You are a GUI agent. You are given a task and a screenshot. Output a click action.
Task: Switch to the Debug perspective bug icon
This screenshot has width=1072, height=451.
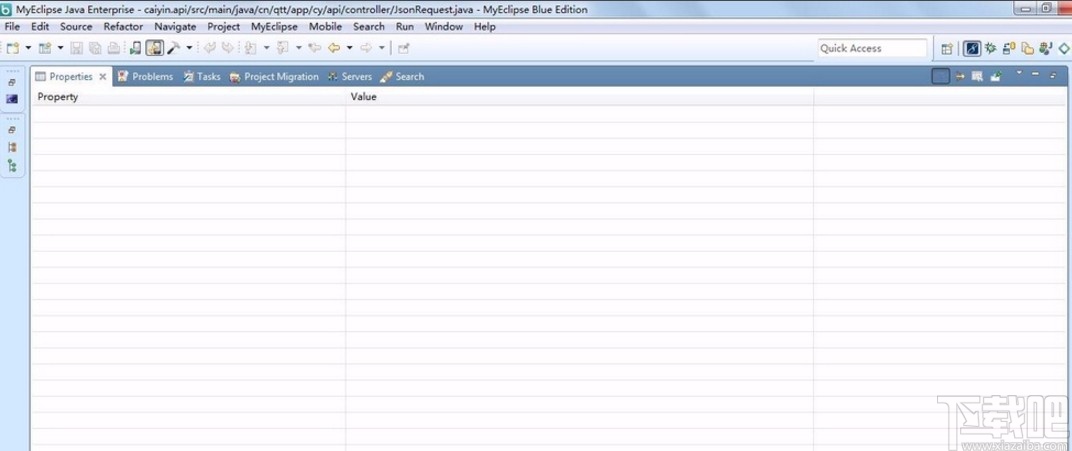point(990,49)
